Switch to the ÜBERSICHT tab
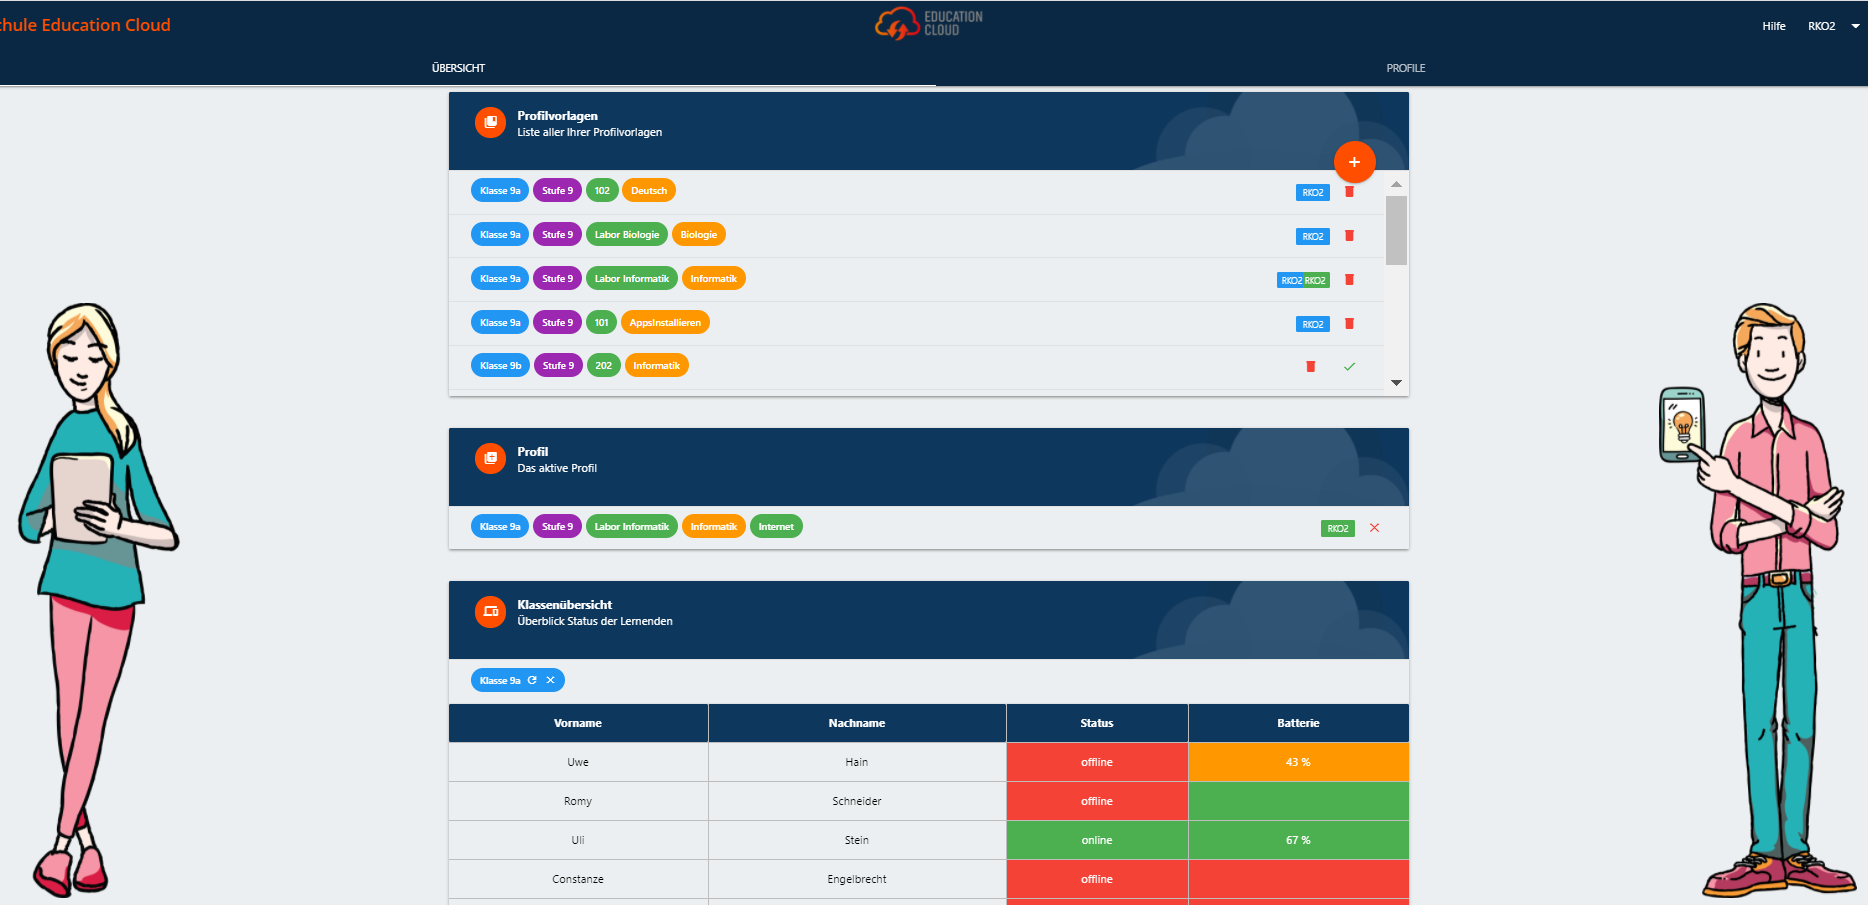Viewport: 1868px width, 905px height. (x=458, y=68)
